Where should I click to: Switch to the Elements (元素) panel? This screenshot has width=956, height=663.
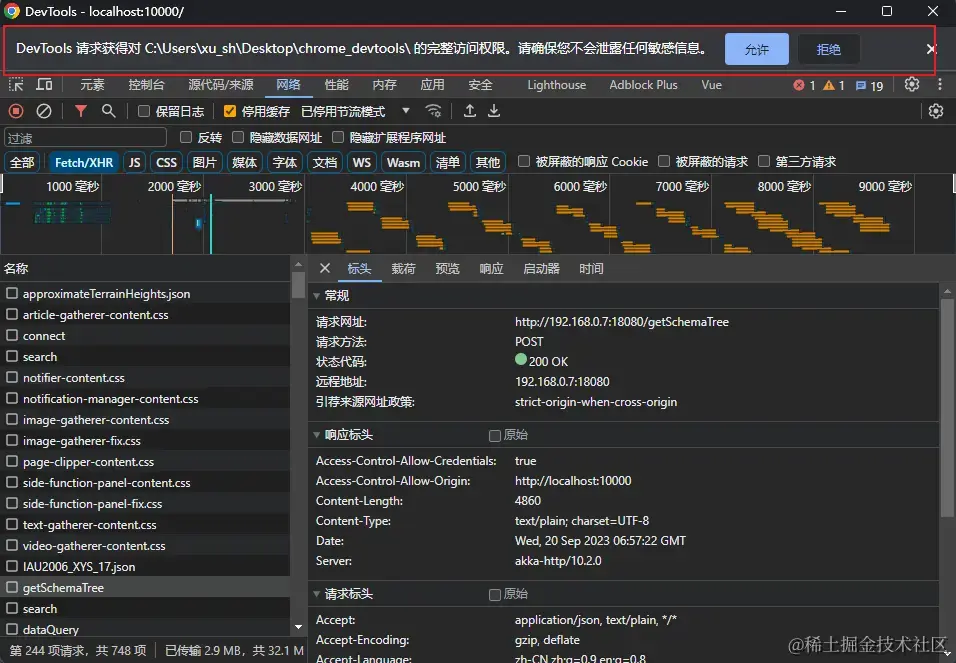click(92, 85)
